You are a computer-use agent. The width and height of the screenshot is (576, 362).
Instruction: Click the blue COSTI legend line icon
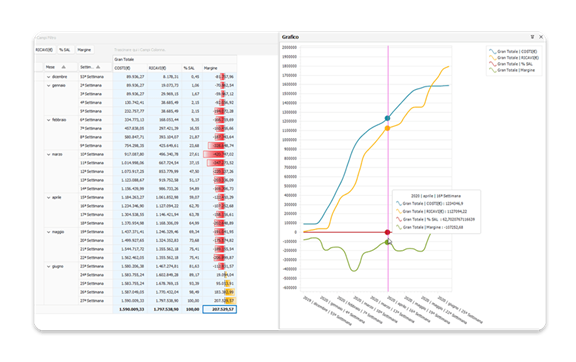(x=492, y=52)
